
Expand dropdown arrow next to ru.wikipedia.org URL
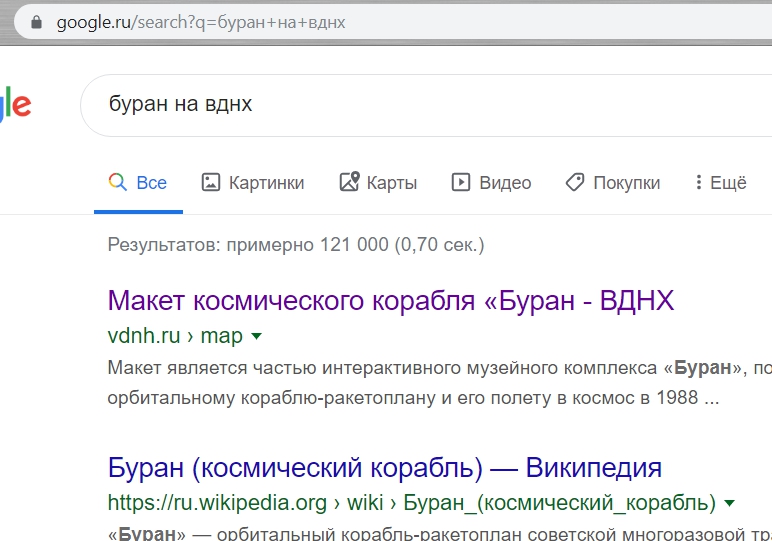click(729, 503)
